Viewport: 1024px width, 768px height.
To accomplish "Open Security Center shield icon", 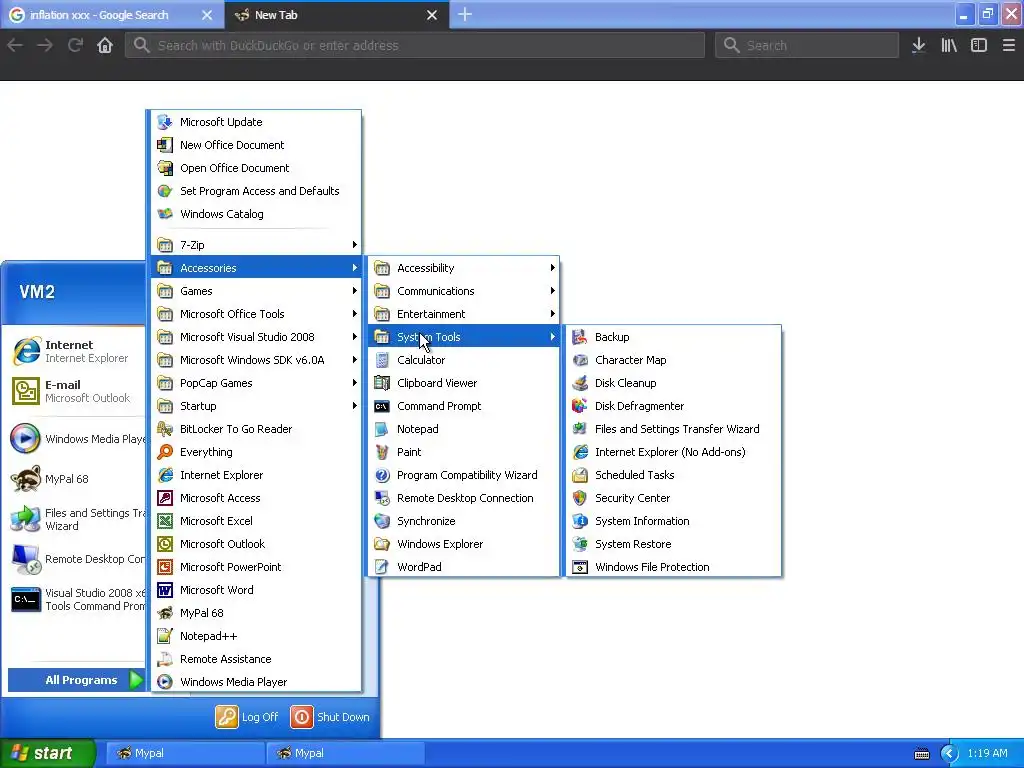I will pyautogui.click(x=580, y=498).
